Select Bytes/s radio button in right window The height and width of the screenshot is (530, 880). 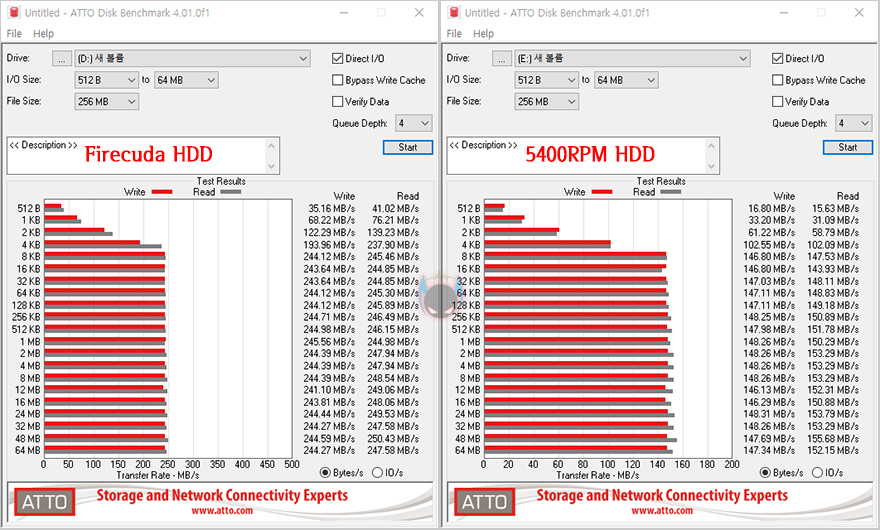(x=764, y=473)
